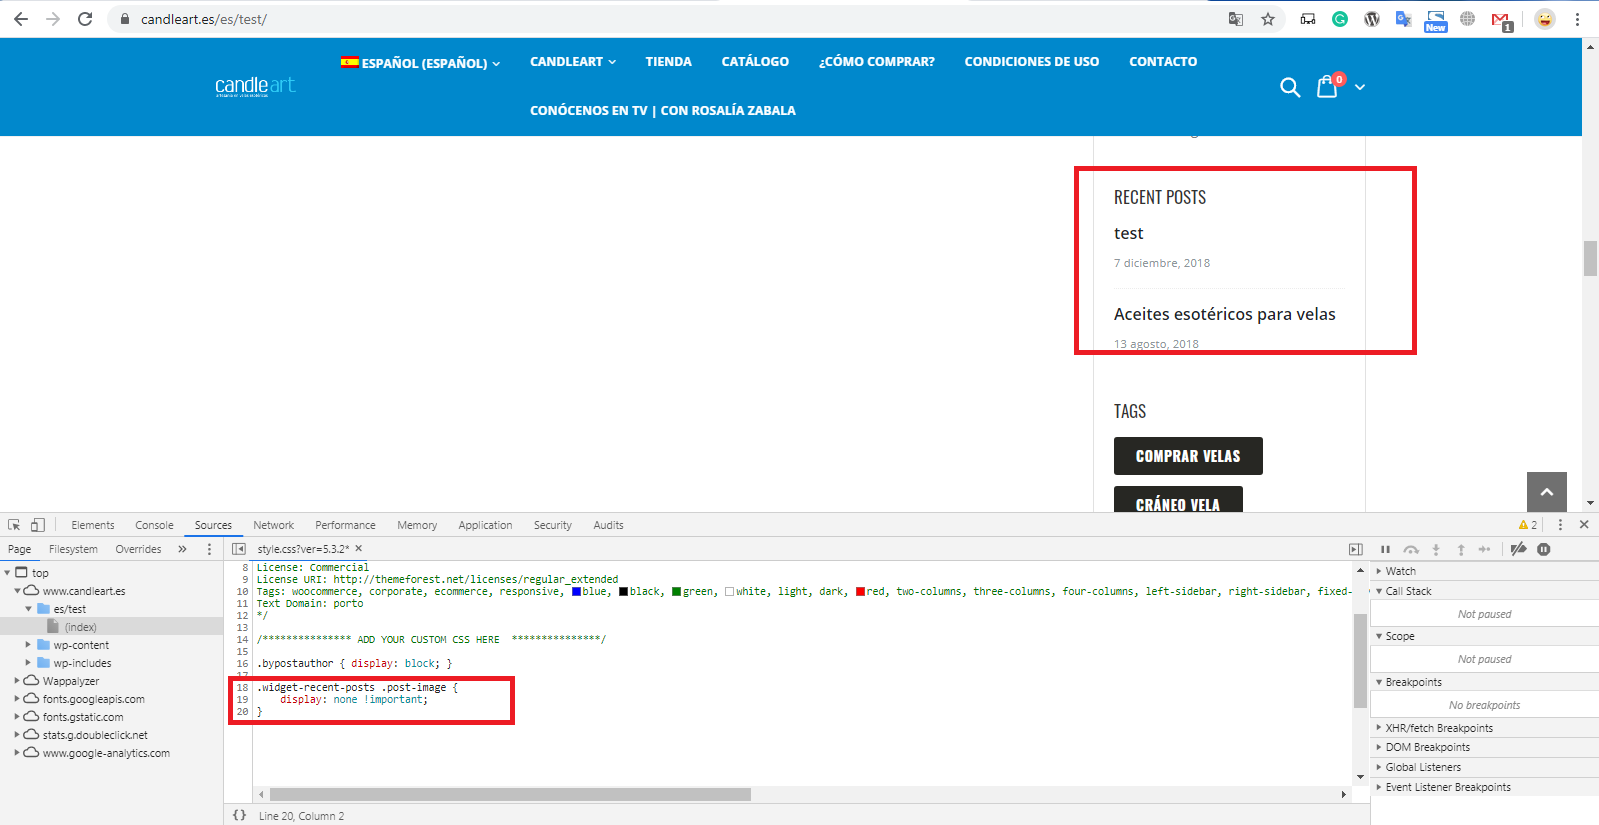The width and height of the screenshot is (1599, 825).
Task: Open the Application tab
Action: click(485, 525)
